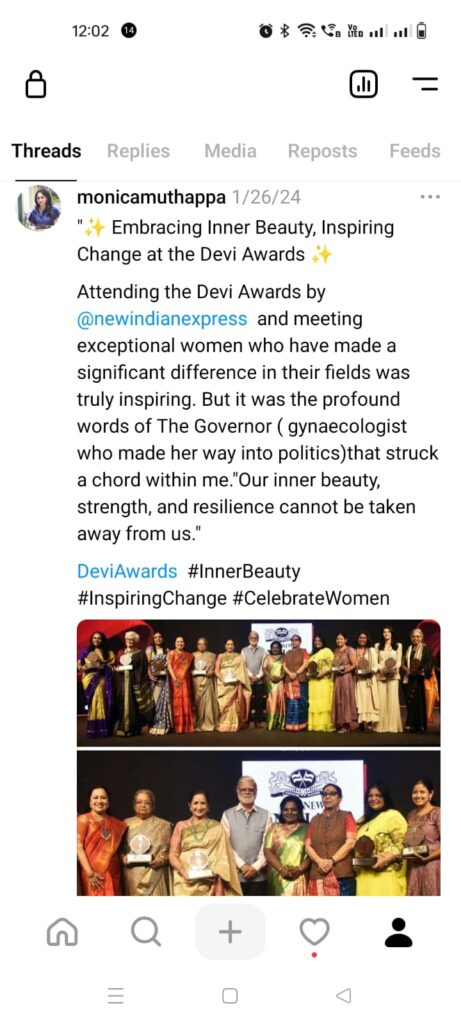461x1024 pixels.
Task: Tap the DeviAwards hashtag link
Action: pyautogui.click(x=127, y=571)
